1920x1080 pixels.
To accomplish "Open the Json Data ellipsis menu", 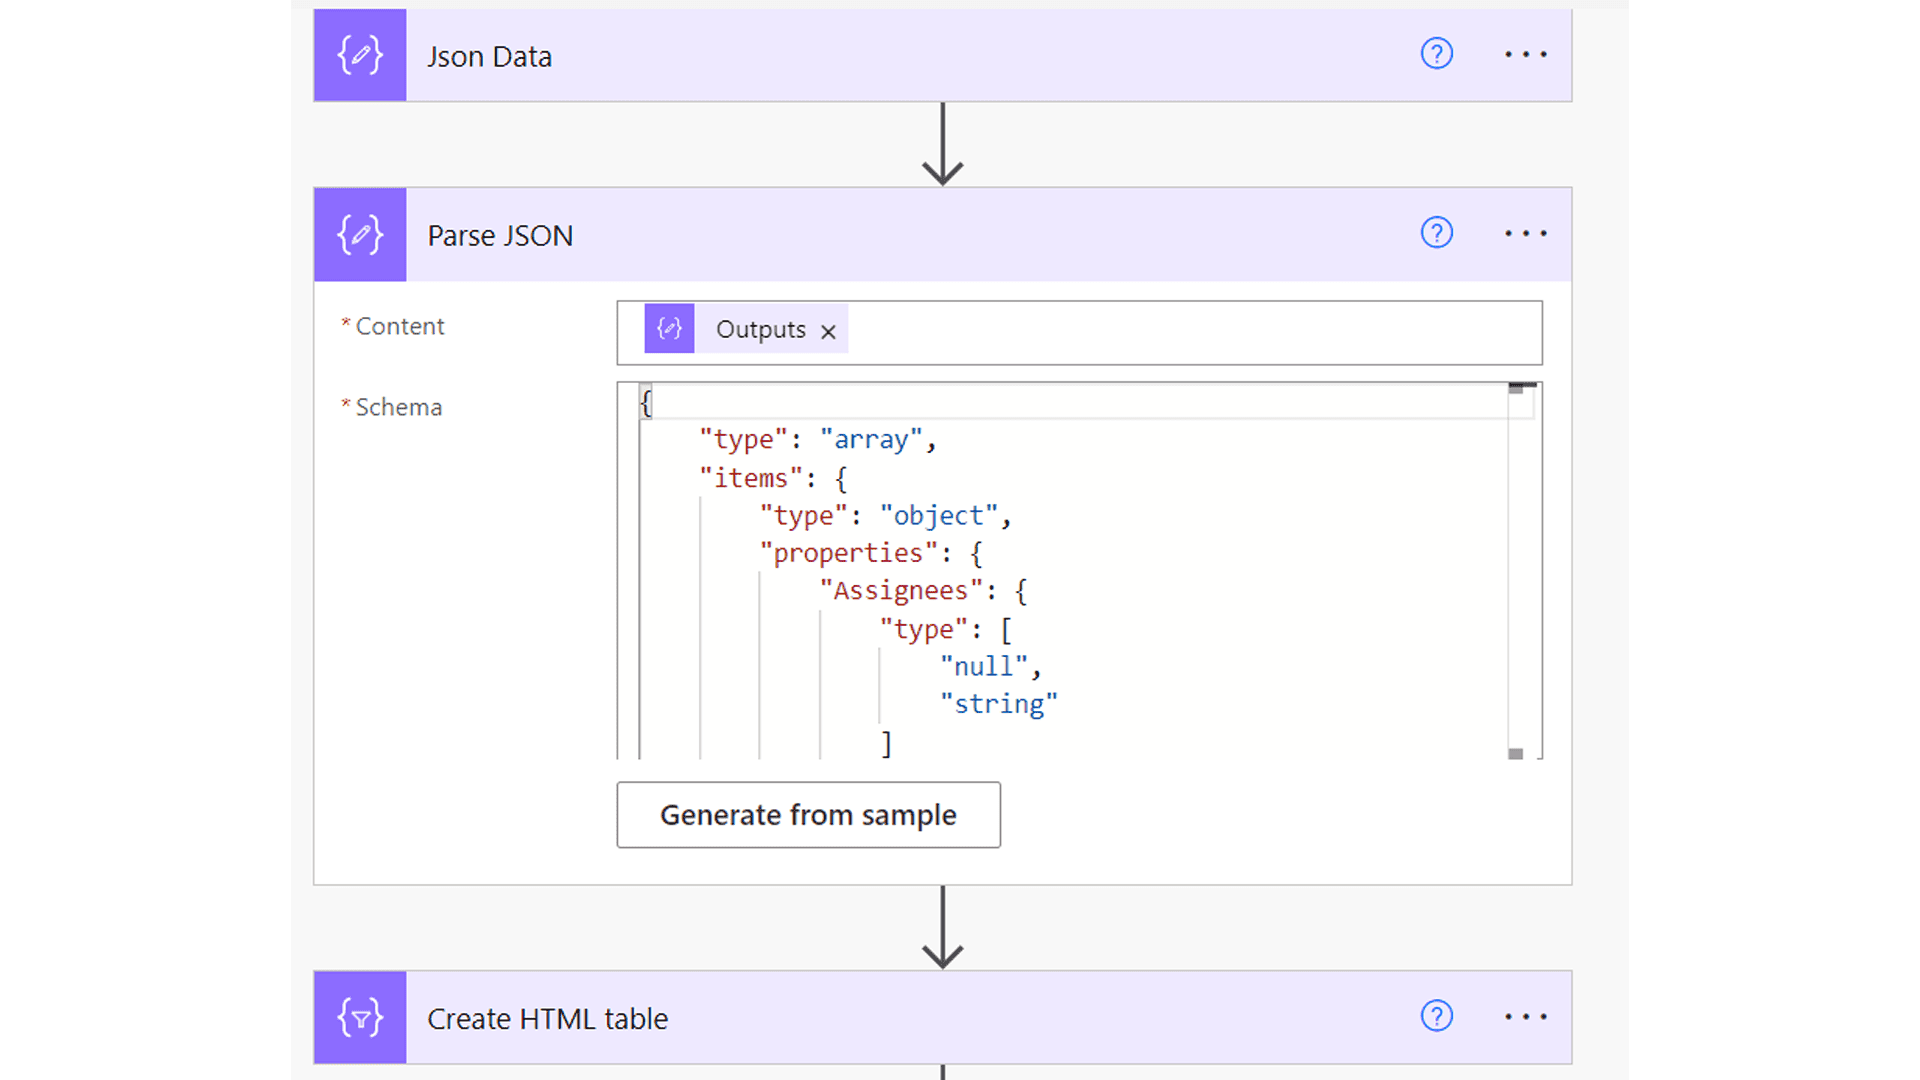I will (x=1524, y=54).
